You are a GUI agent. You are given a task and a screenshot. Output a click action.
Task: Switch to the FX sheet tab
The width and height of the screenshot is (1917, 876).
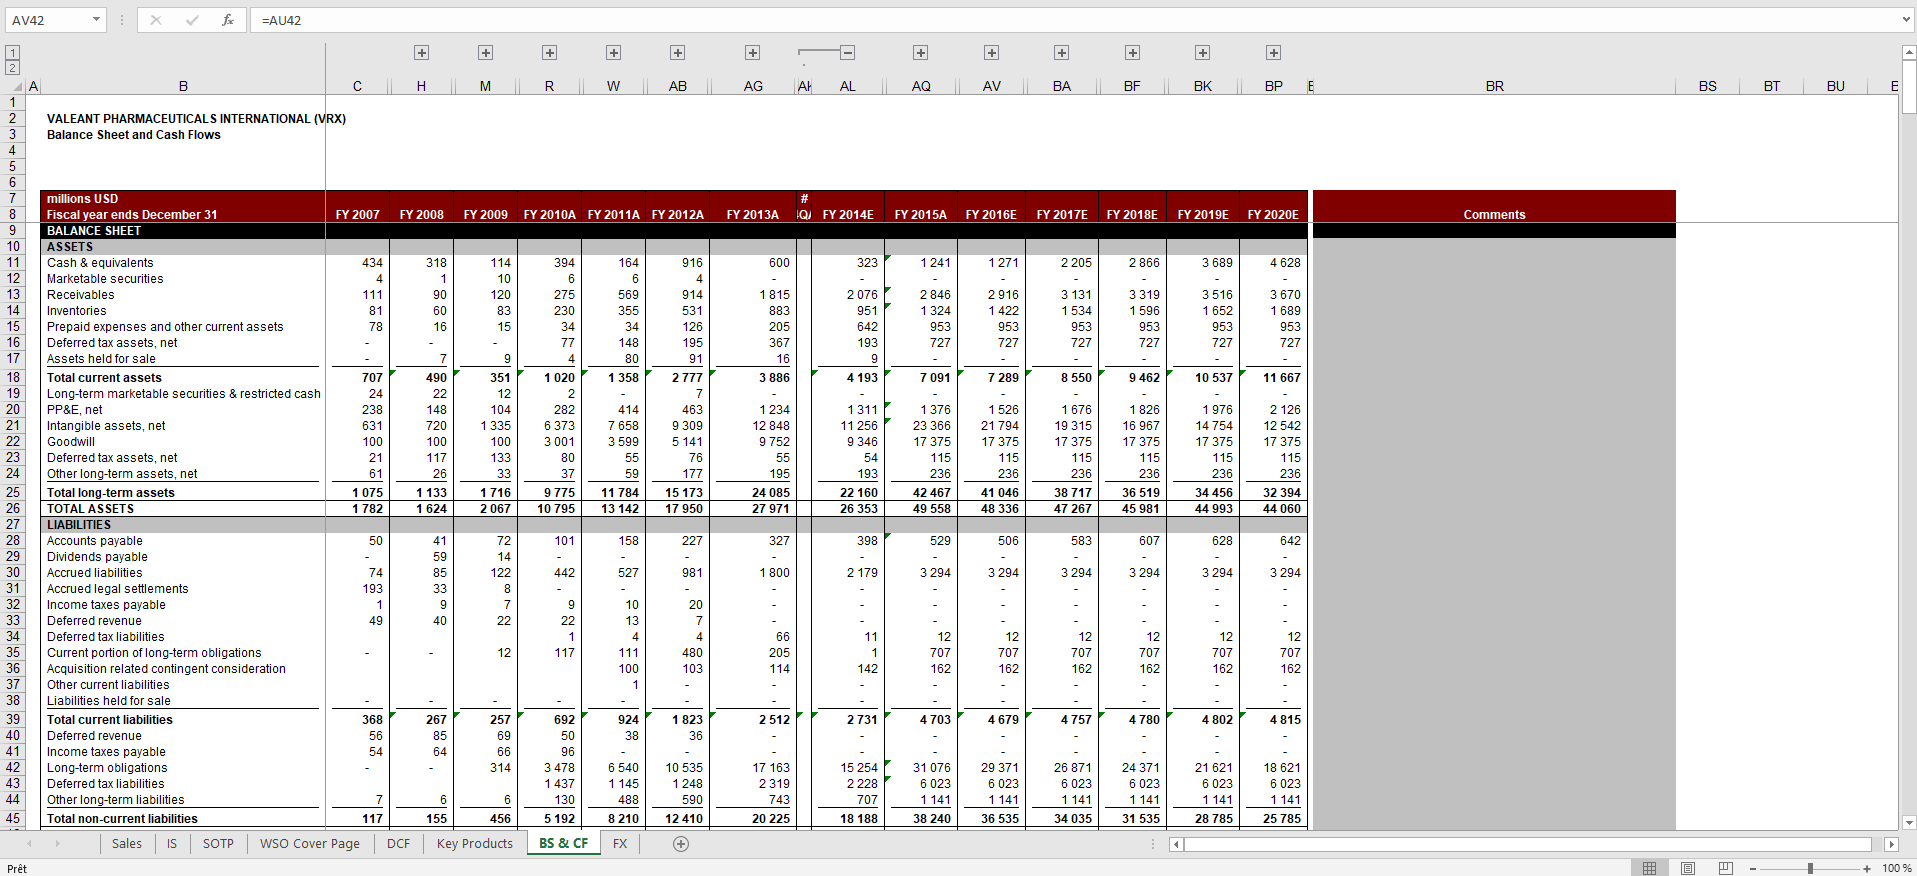[620, 843]
